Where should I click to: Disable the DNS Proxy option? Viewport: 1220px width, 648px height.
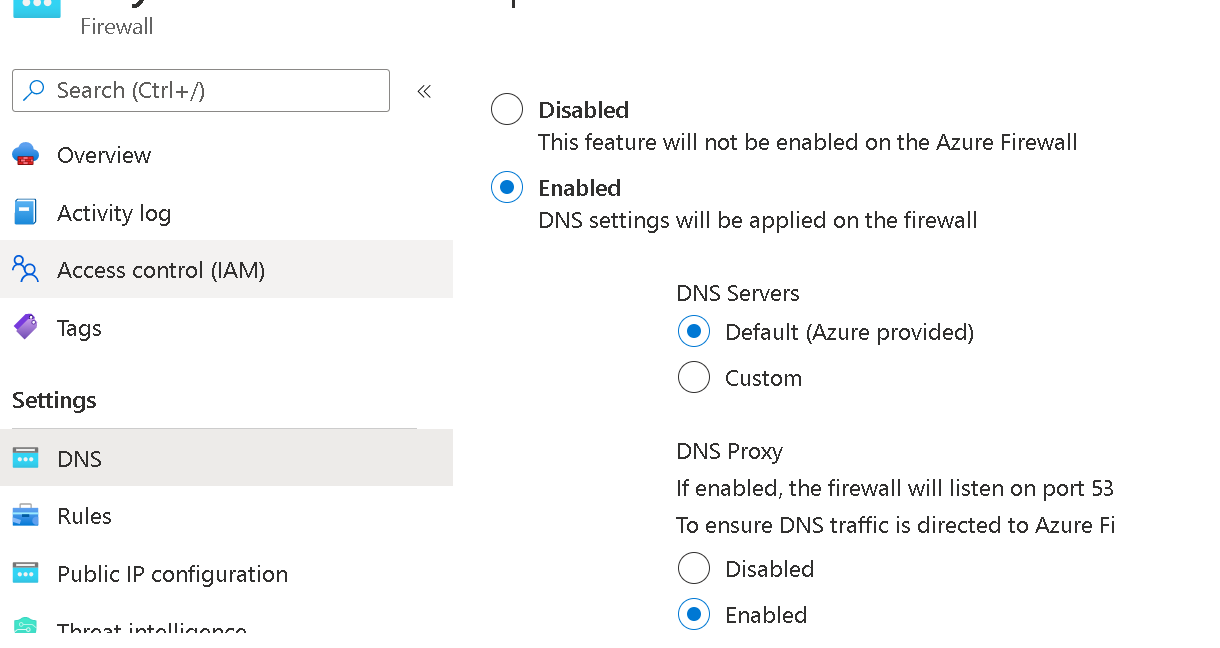tap(694, 568)
